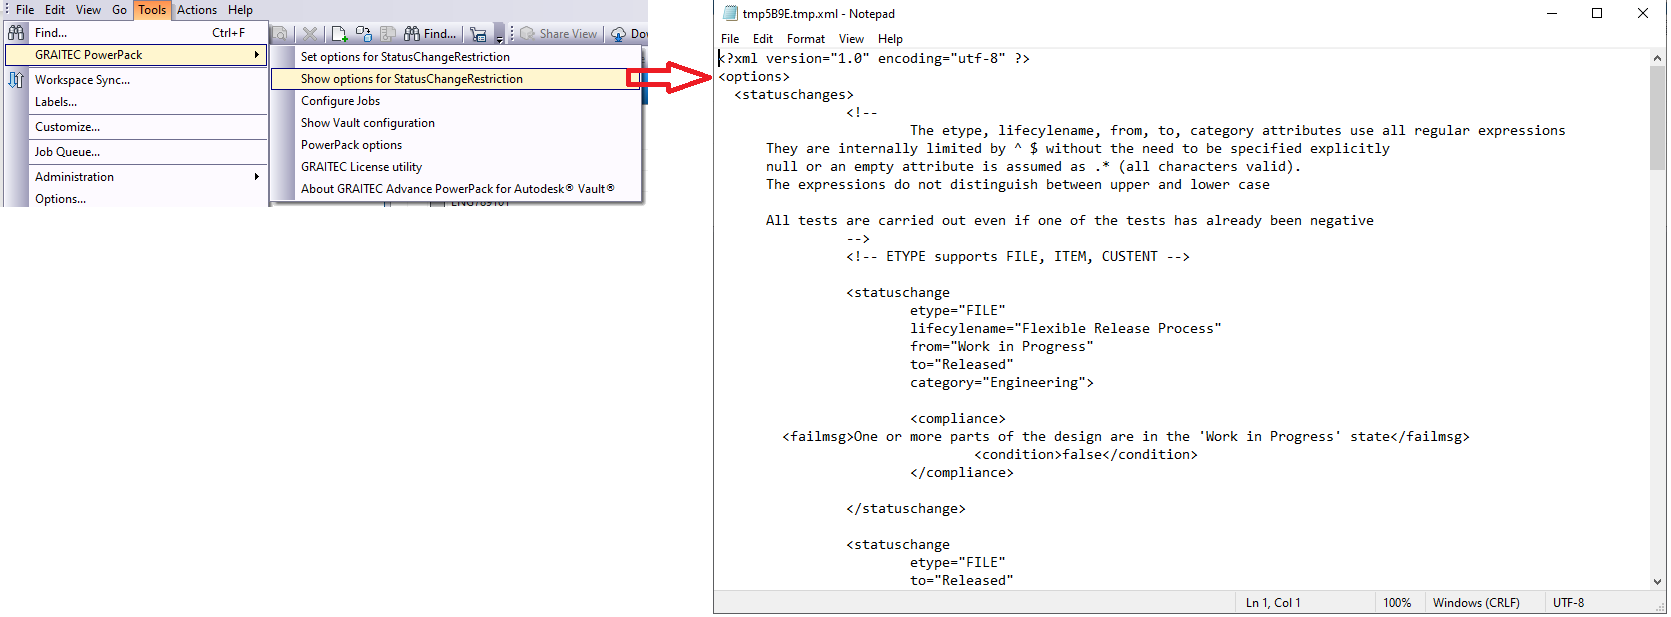
Task: Open the Vault File menu
Action: coord(25,10)
